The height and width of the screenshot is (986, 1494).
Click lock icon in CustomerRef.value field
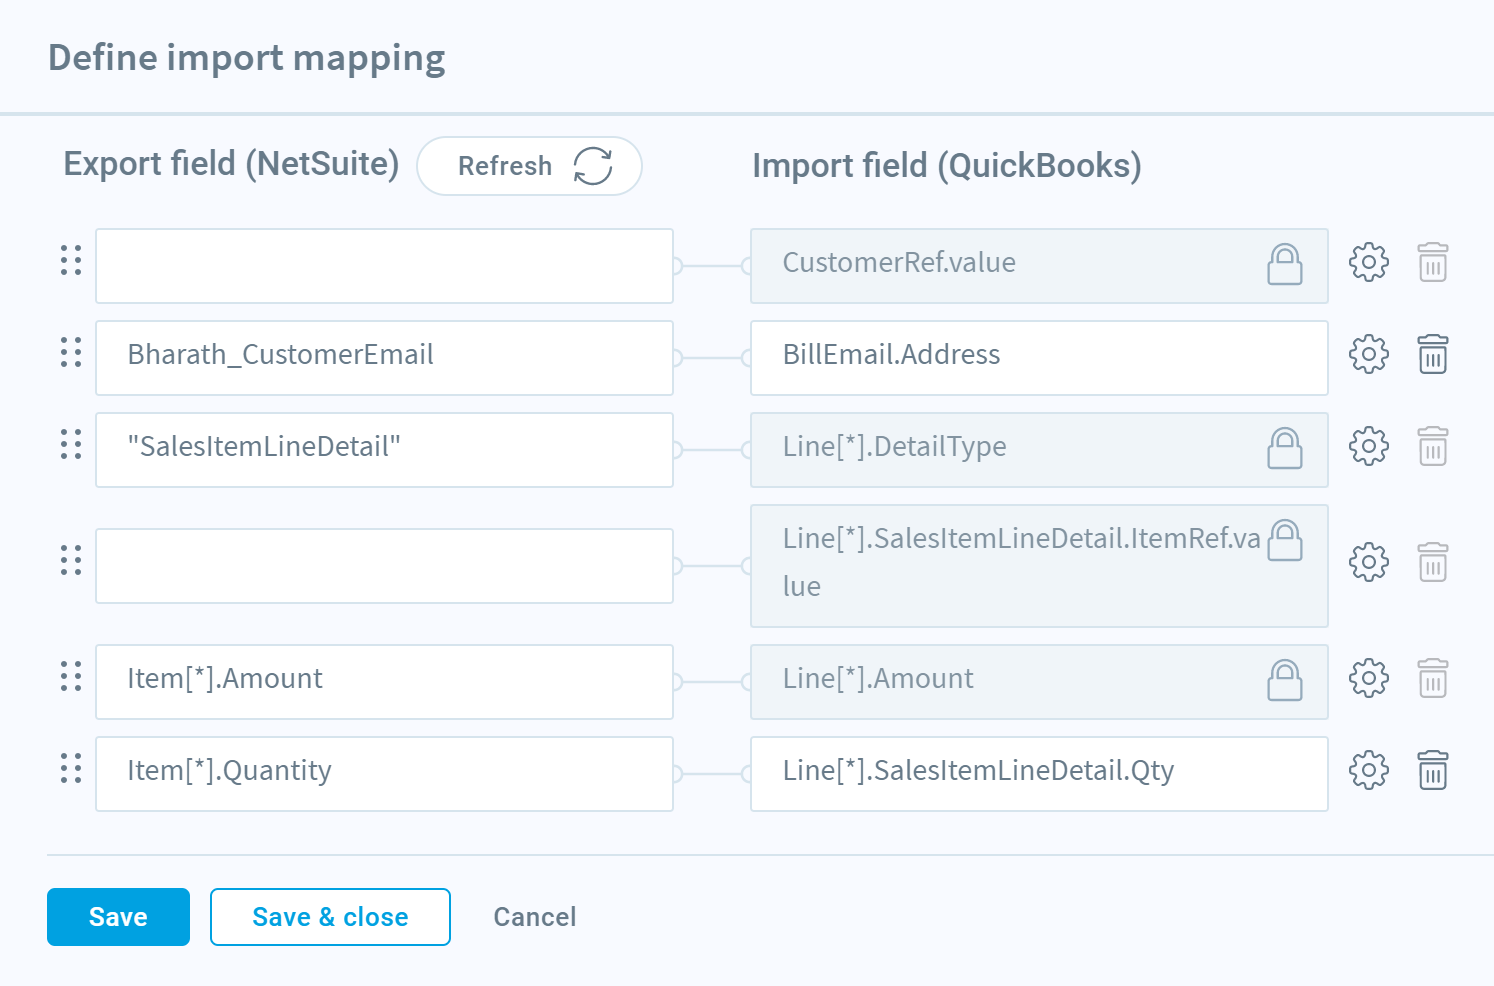[x=1285, y=264]
